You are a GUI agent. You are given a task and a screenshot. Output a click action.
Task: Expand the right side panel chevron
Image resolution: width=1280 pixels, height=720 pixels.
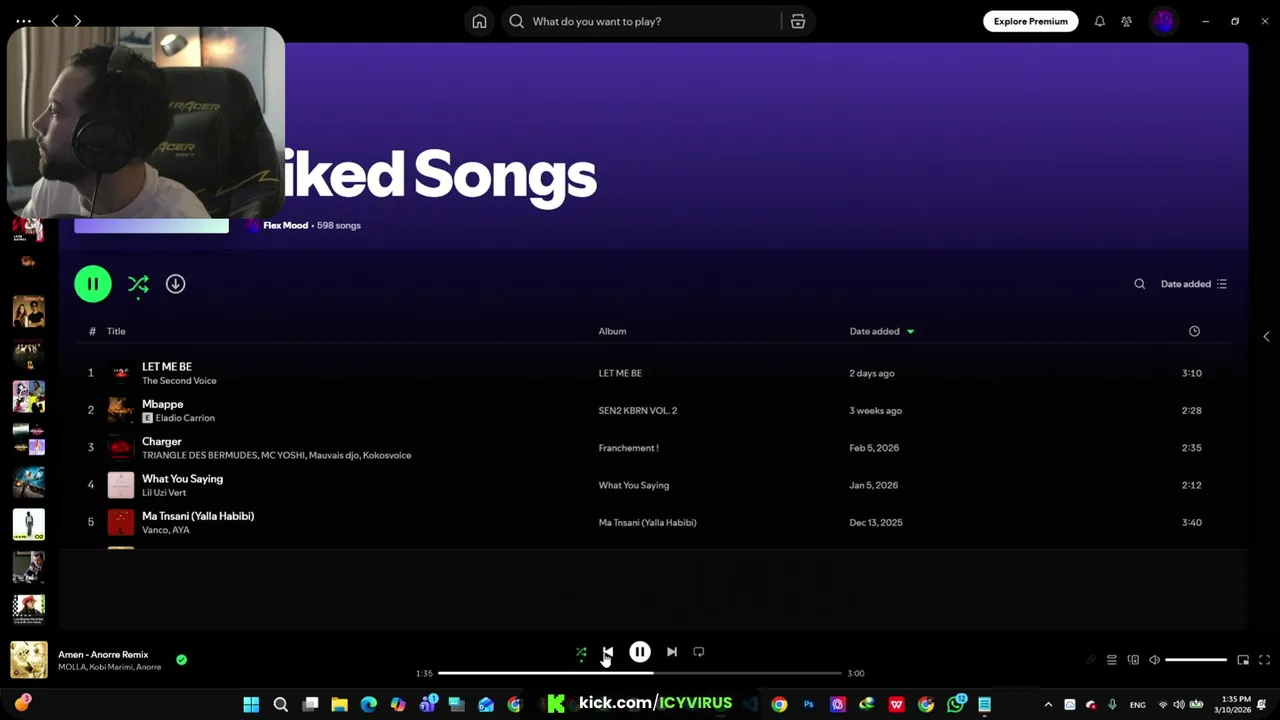pyautogui.click(x=1266, y=337)
